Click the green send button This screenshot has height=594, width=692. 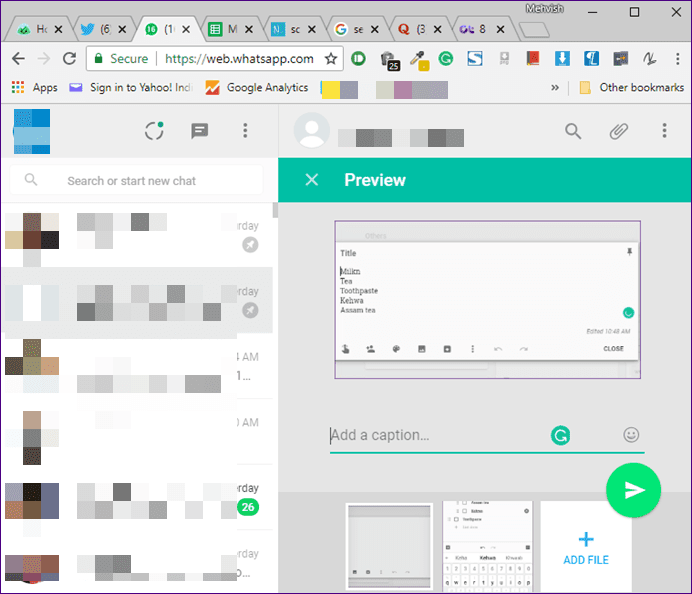tap(633, 490)
